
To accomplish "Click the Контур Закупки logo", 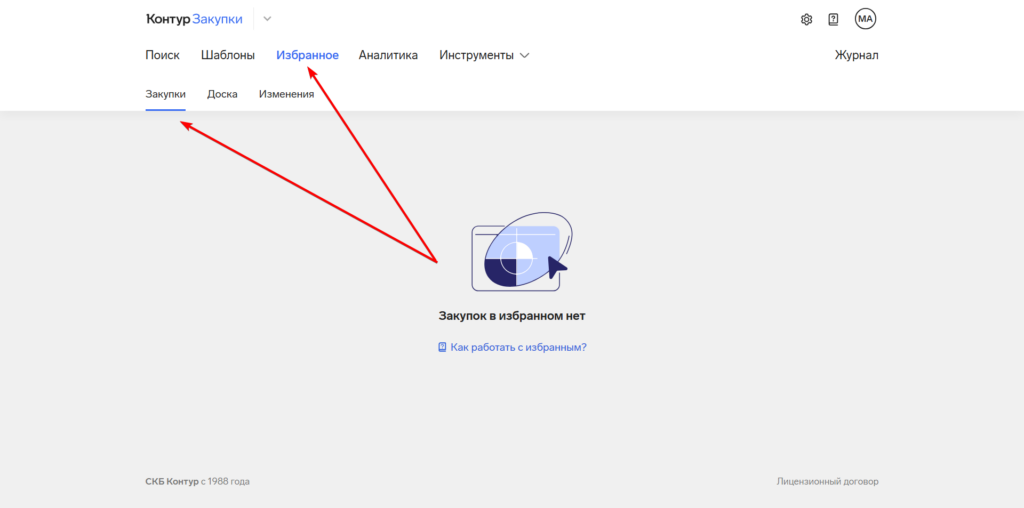I will coord(194,19).
